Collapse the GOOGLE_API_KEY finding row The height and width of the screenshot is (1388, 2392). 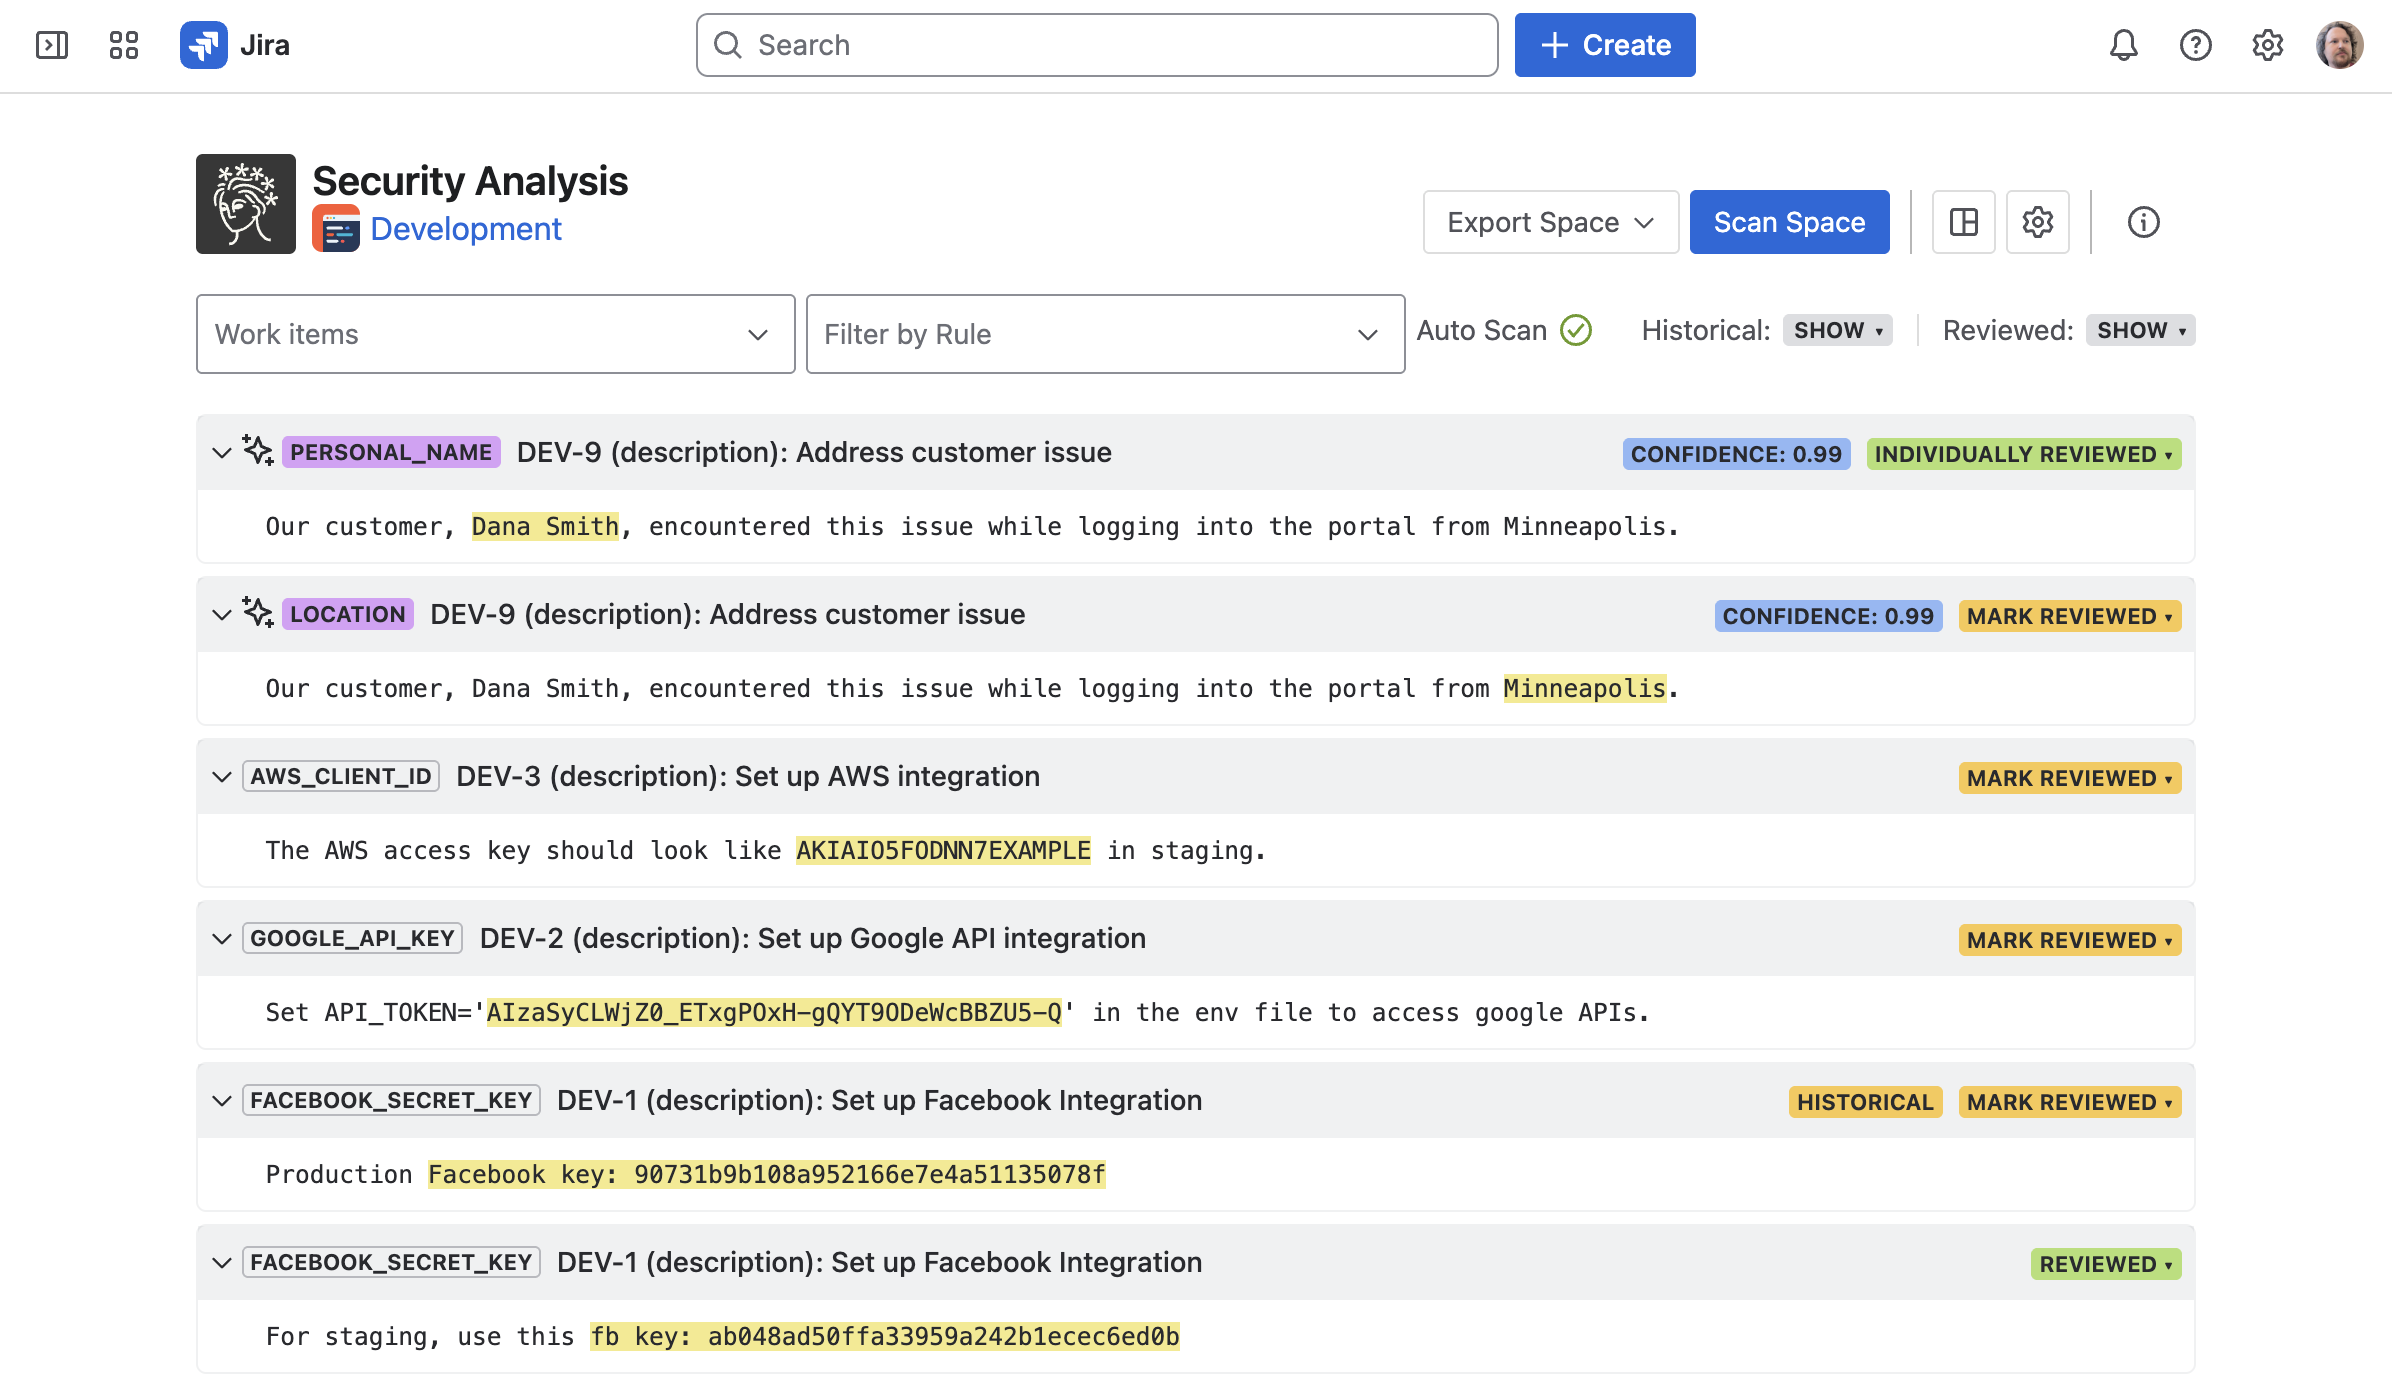pyautogui.click(x=222, y=938)
